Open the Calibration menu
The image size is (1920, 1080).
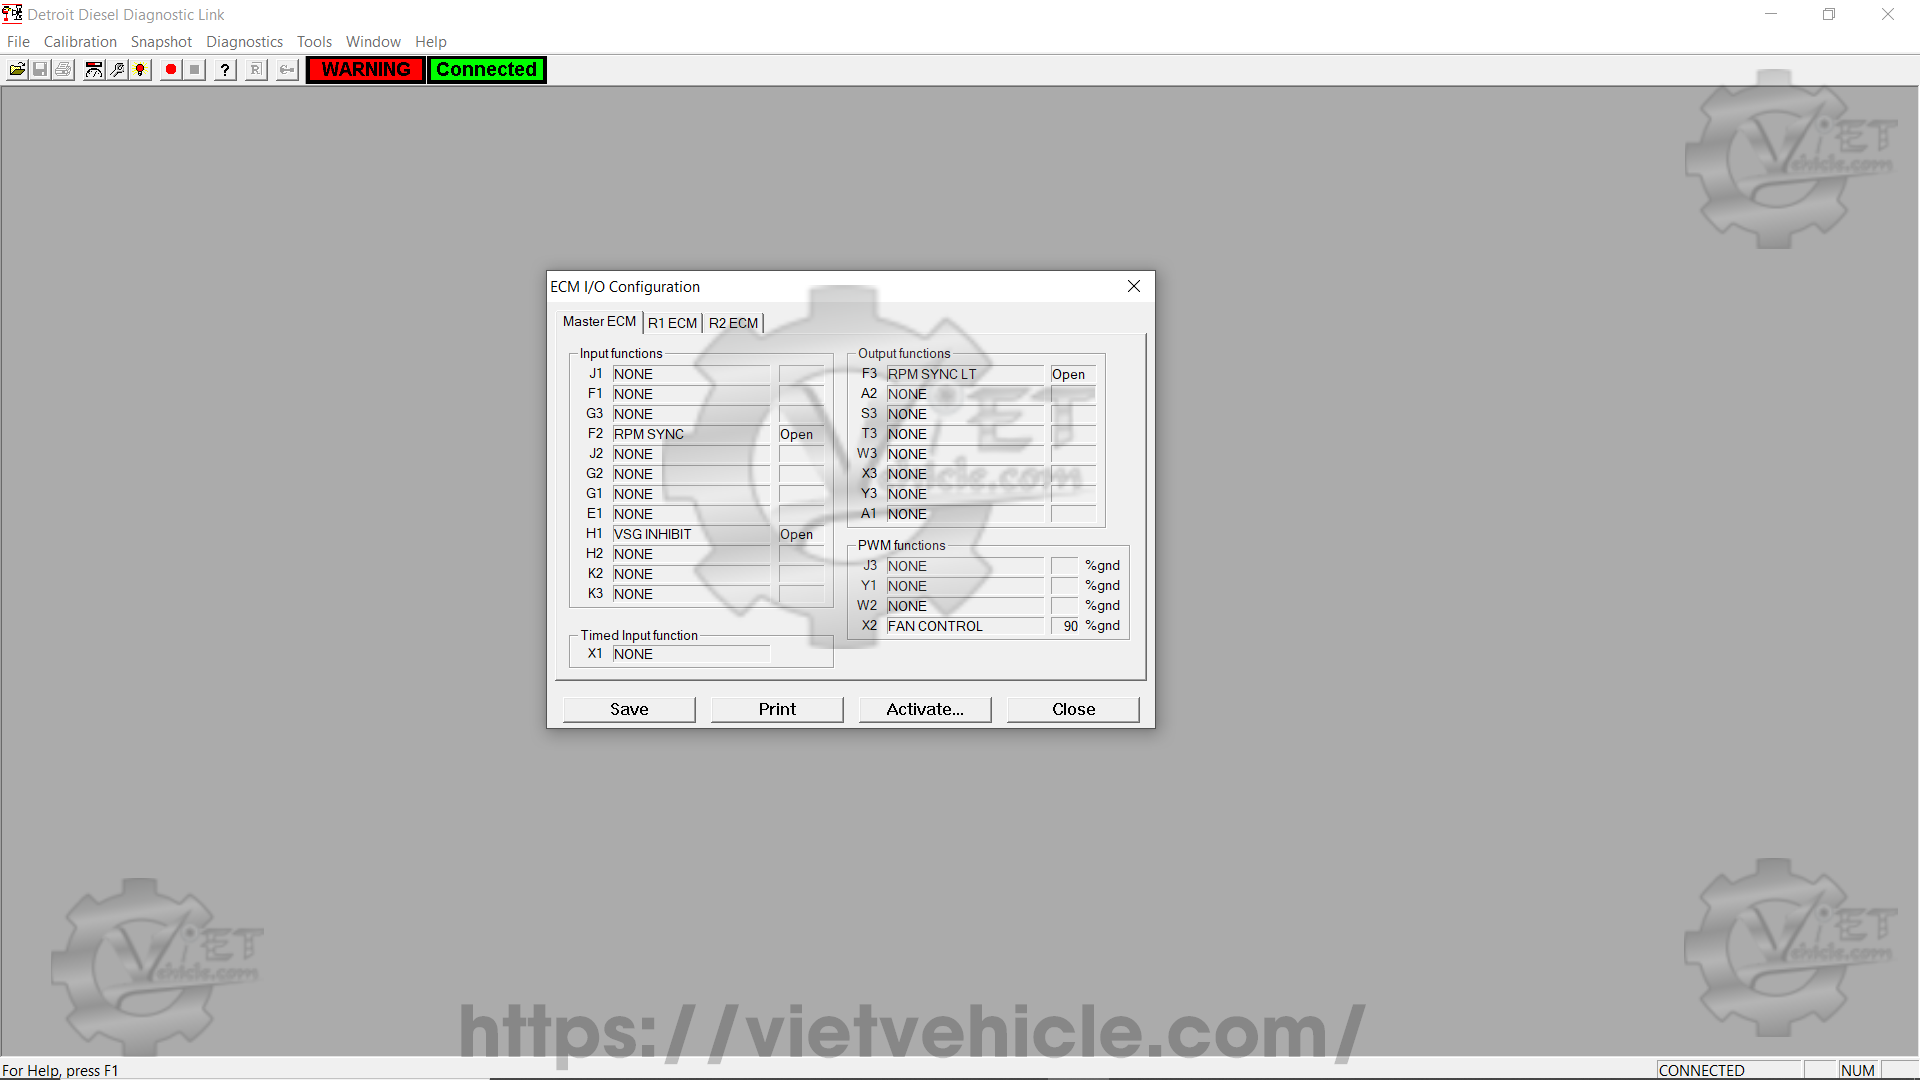tap(80, 42)
